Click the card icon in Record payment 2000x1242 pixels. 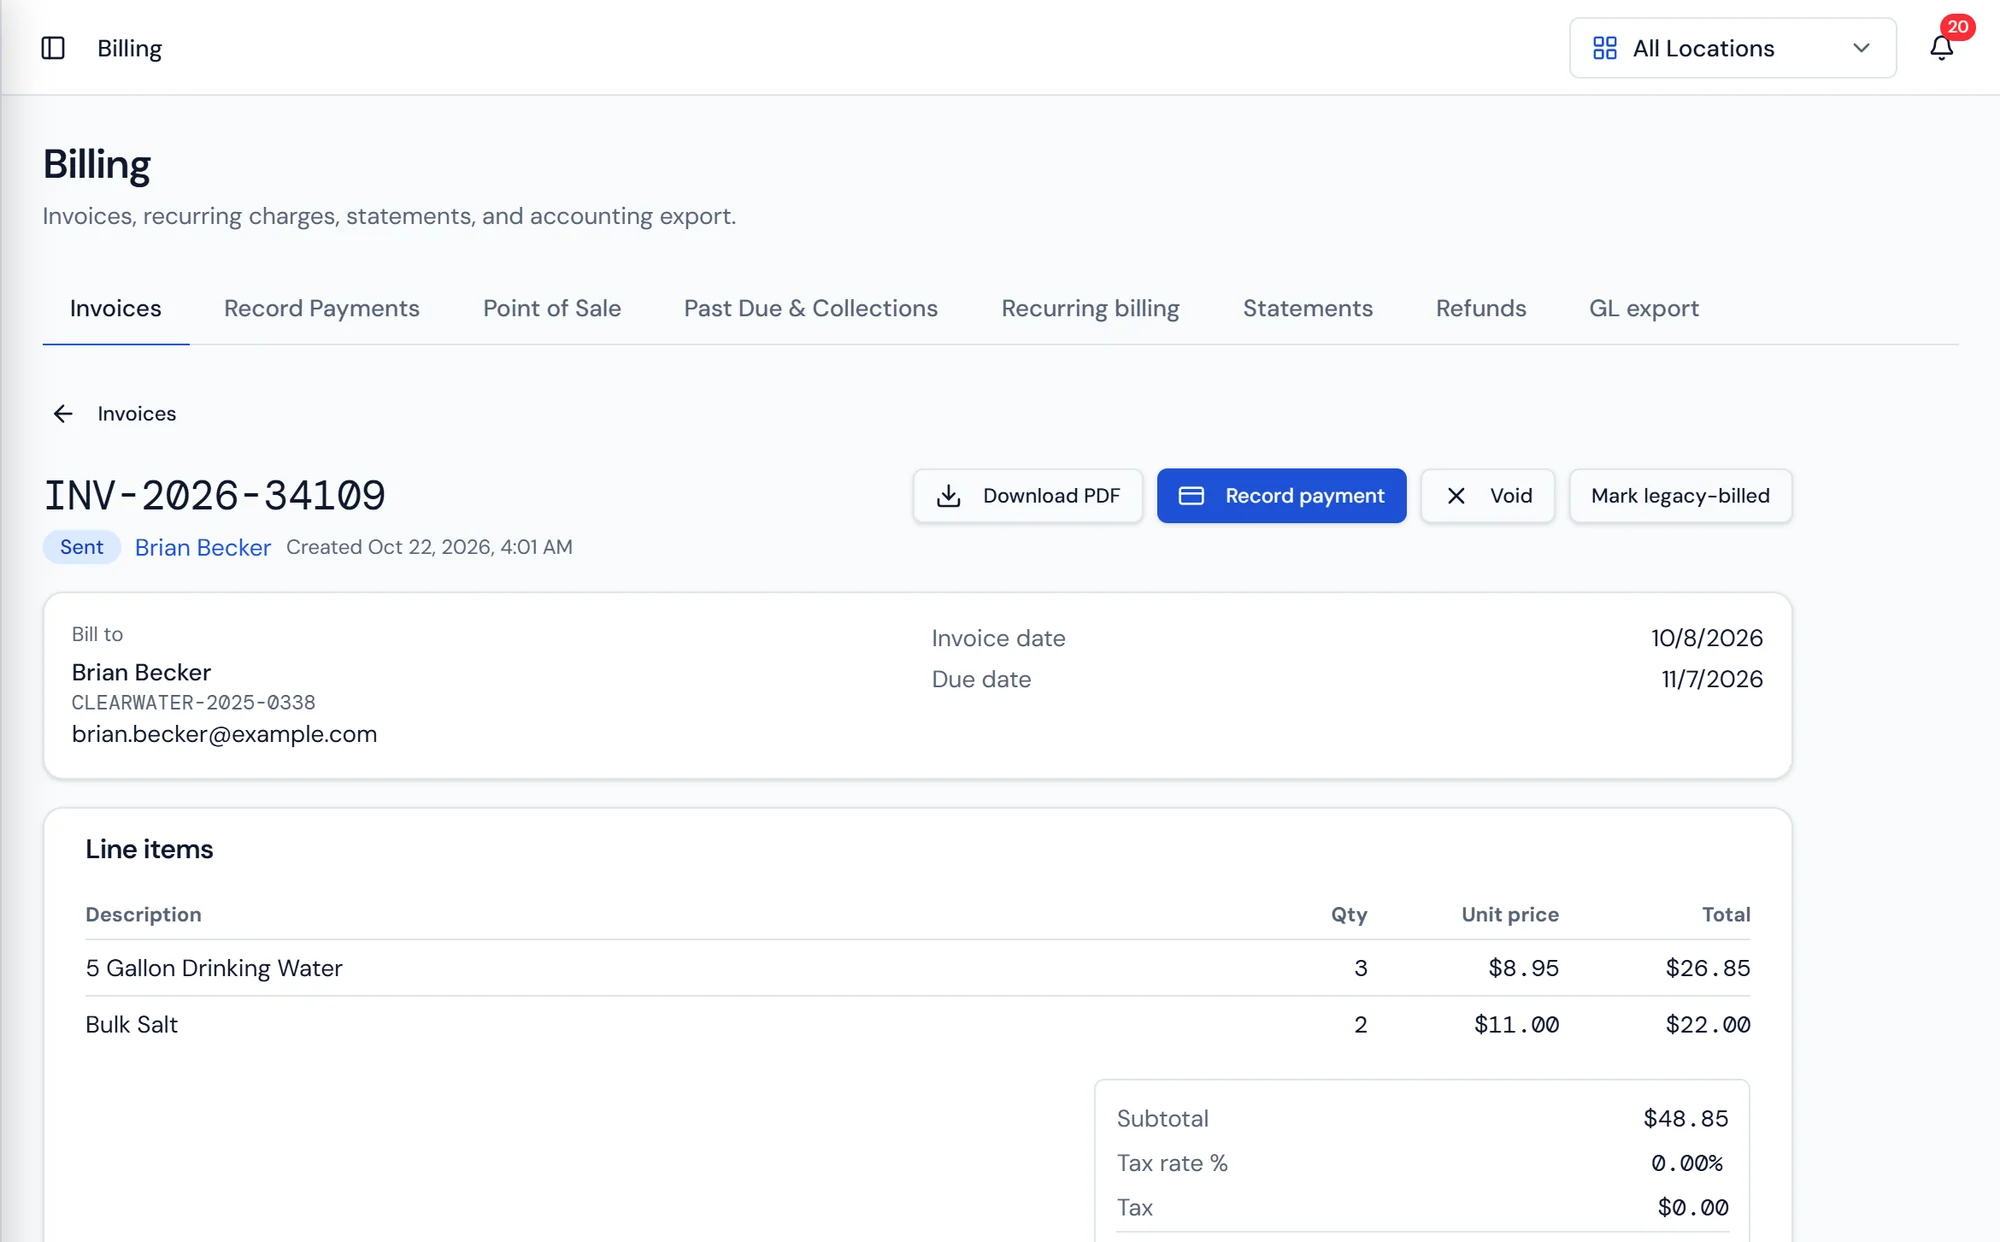tap(1191, 496)
